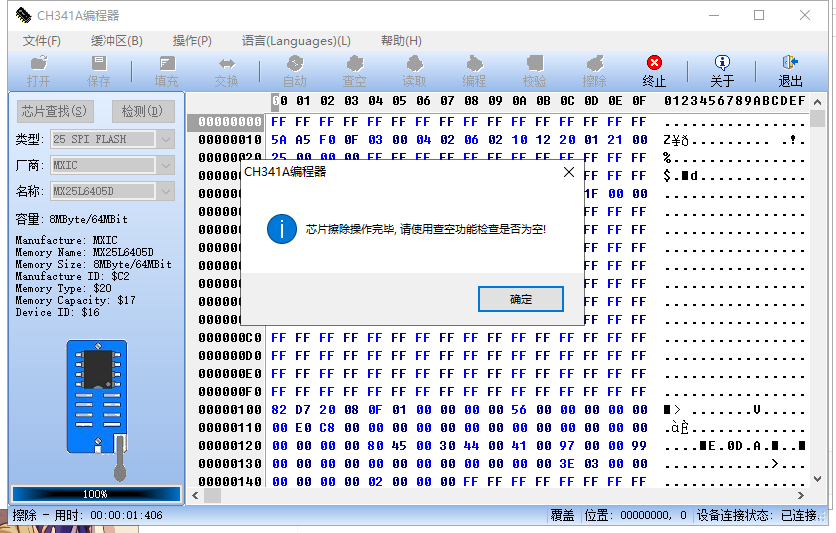
Task: Click the hex view scroll down arrow
Action: coord(817,479)
